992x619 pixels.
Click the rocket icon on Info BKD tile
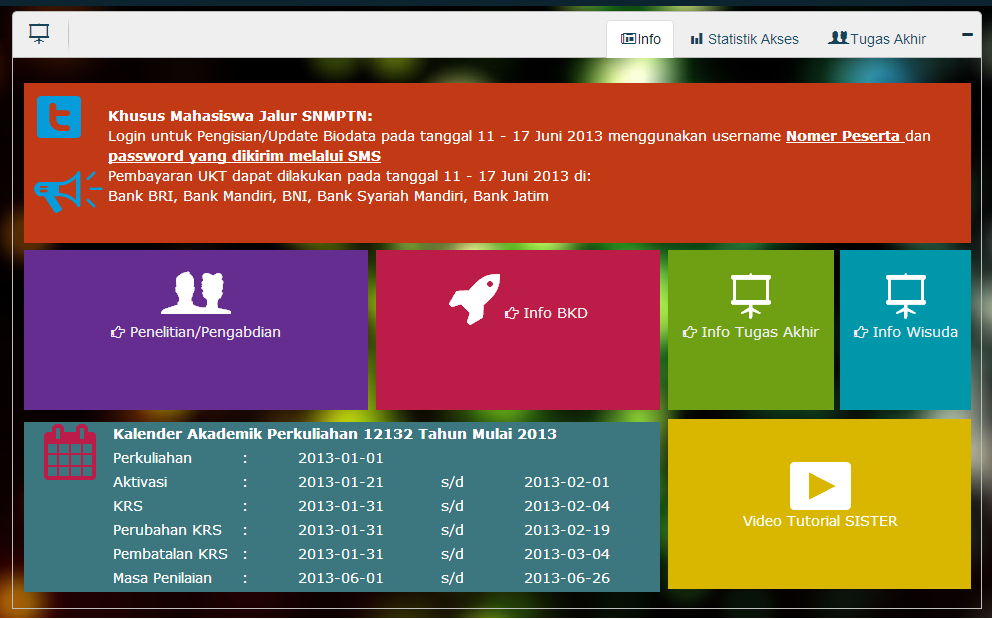click(x=474, y=299)
